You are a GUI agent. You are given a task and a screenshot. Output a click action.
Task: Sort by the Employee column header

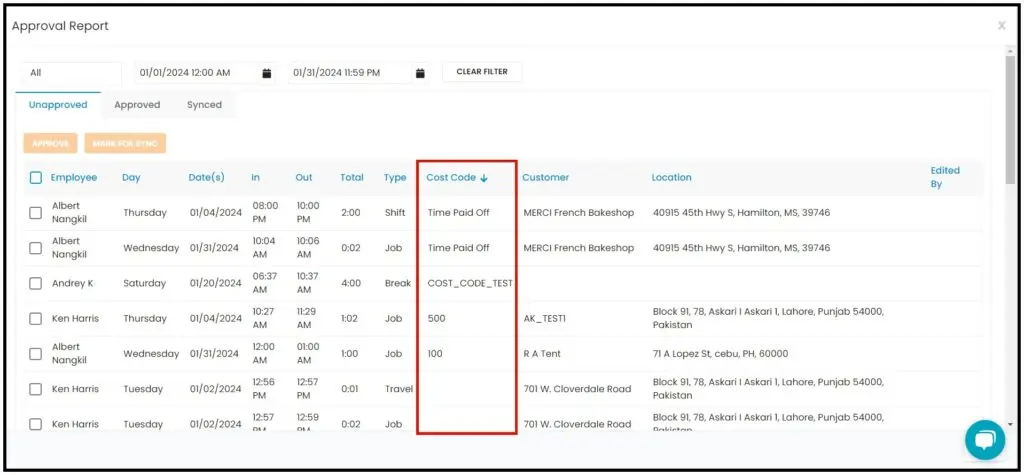pos(74,178)
